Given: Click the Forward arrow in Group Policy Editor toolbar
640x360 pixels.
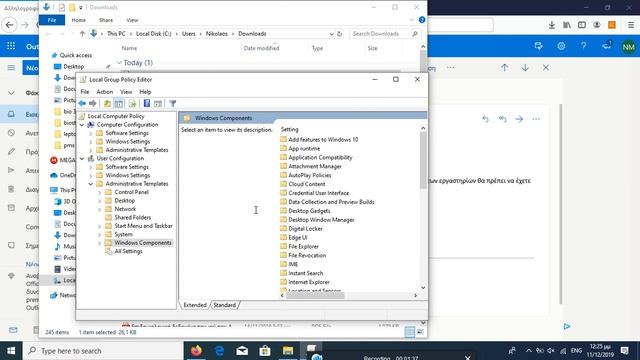Looking at the screenshot, I should pyautogui.click(x=93, y=104).
